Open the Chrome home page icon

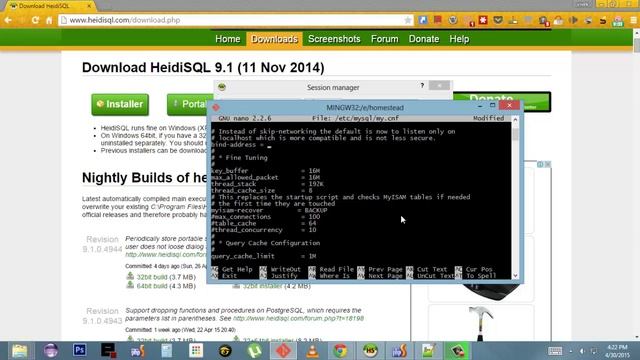point(49,20)
